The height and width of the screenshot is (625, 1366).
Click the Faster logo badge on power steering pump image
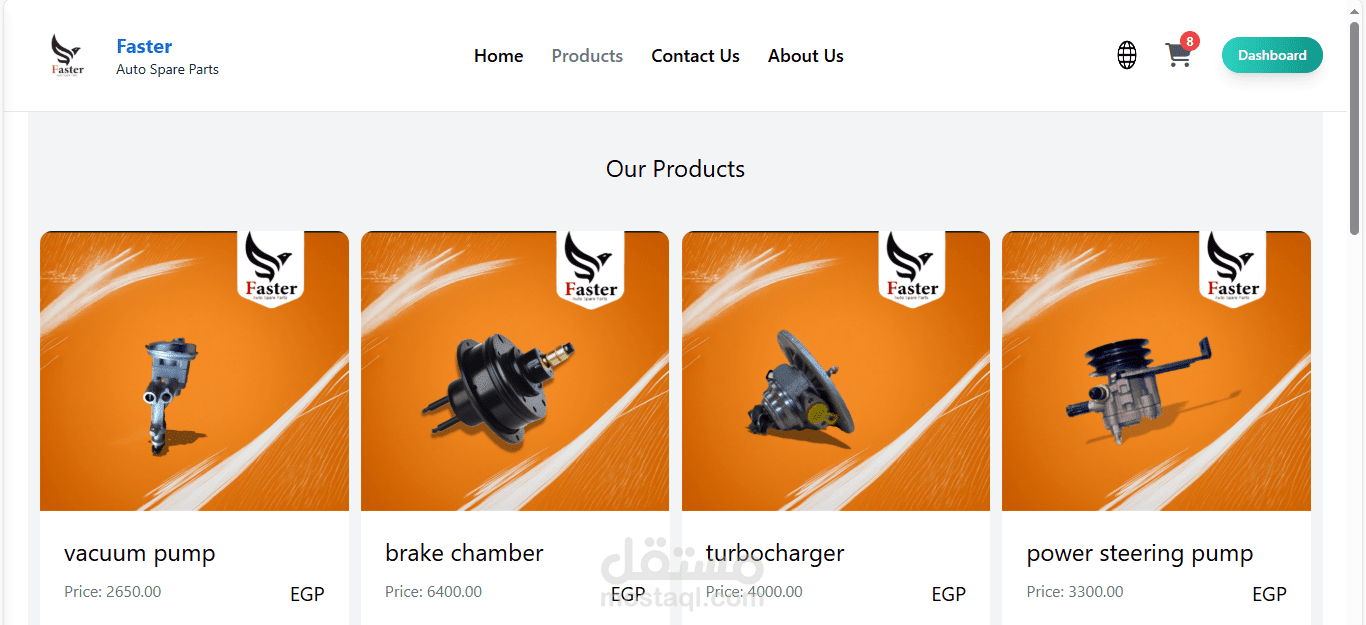tap(1233, 269)
